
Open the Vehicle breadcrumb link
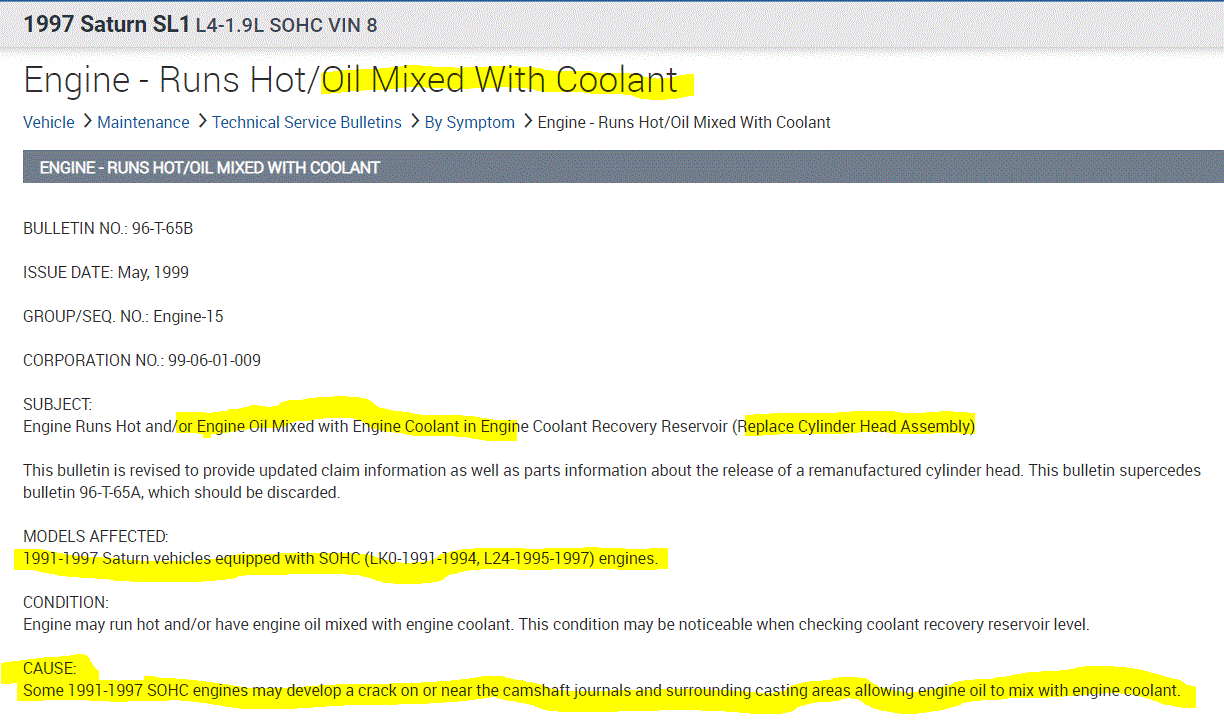pos(49,122)
